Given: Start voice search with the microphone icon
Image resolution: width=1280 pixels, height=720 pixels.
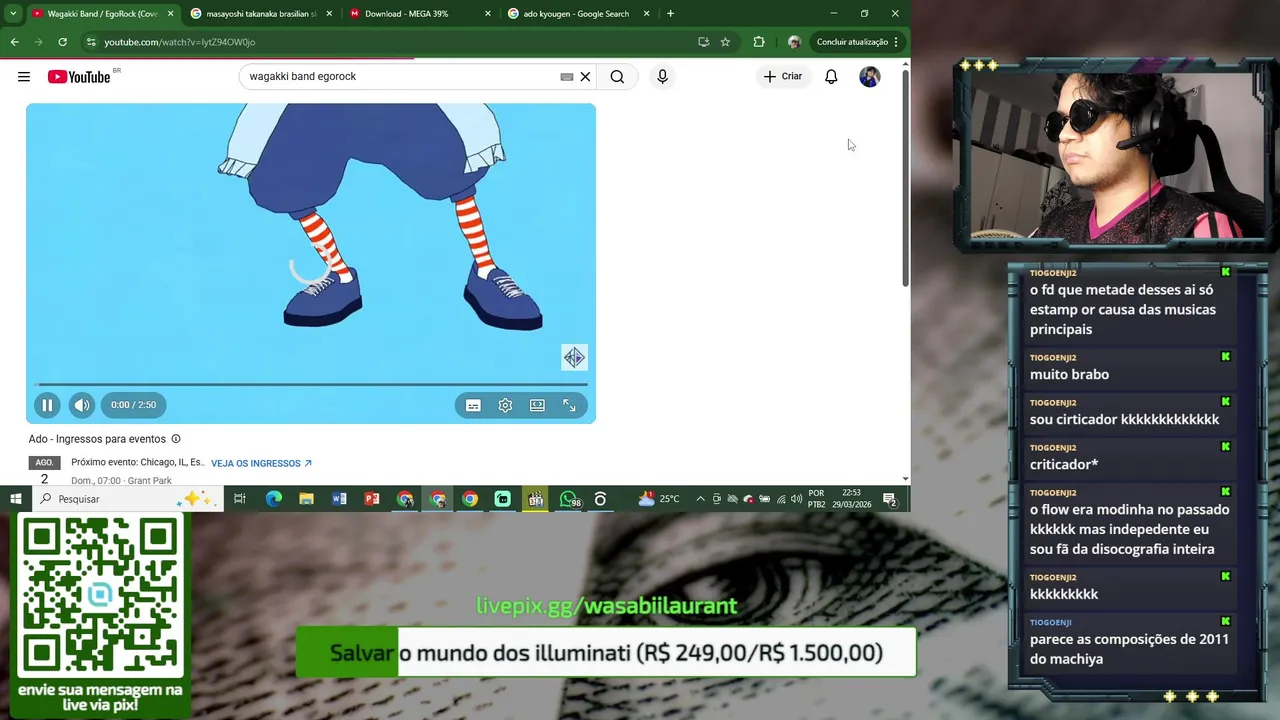Looking at the screenshot, I should pyautogui.click(x=662, y=77).
